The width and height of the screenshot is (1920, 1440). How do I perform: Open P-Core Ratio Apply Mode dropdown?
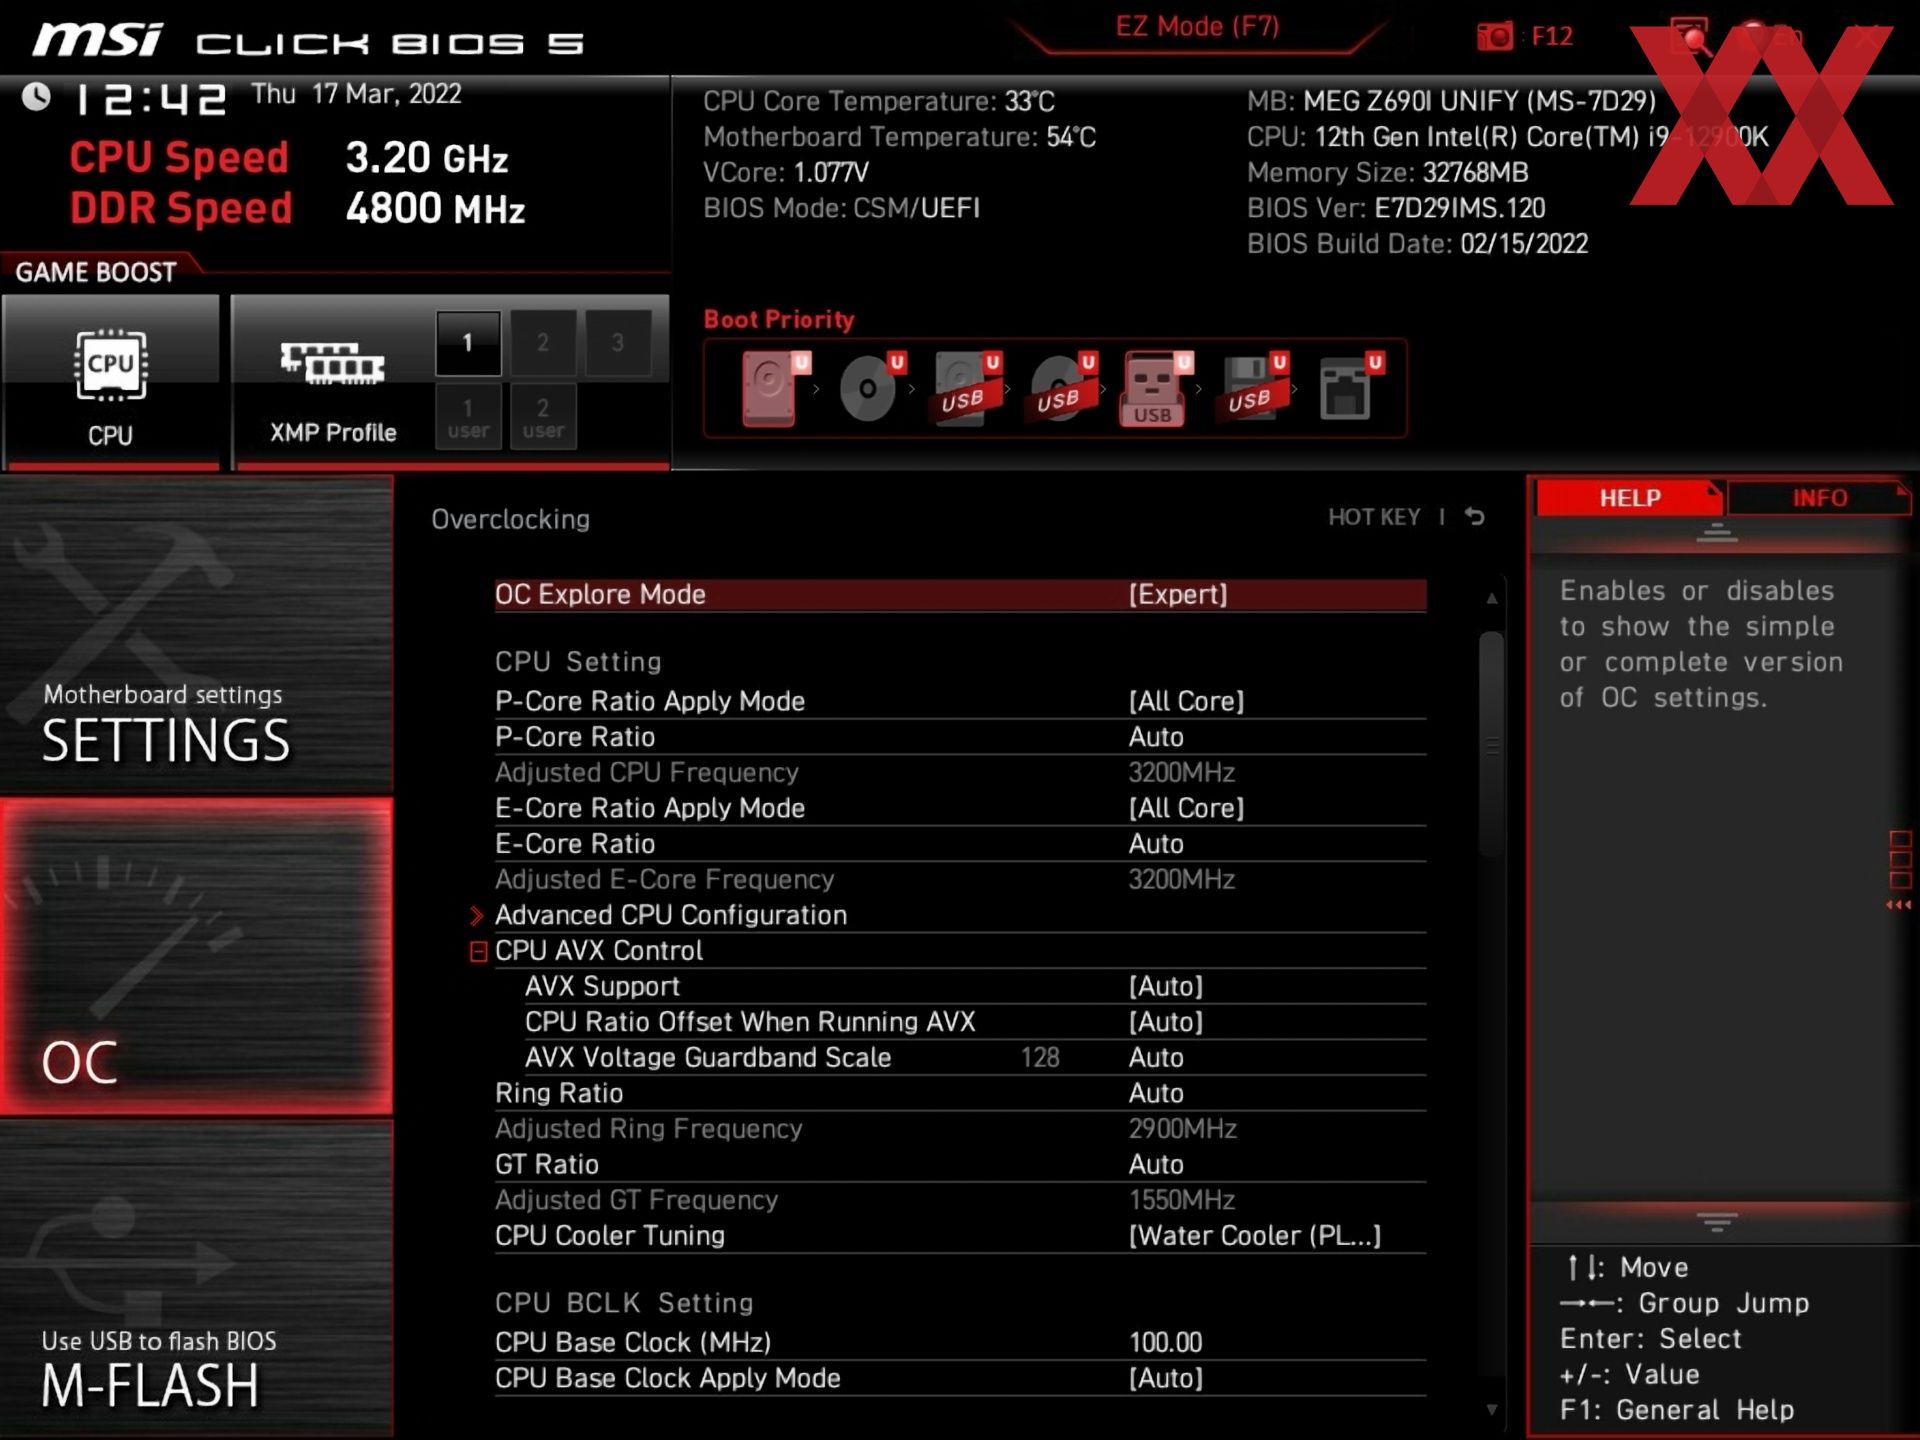click(960, 701)
